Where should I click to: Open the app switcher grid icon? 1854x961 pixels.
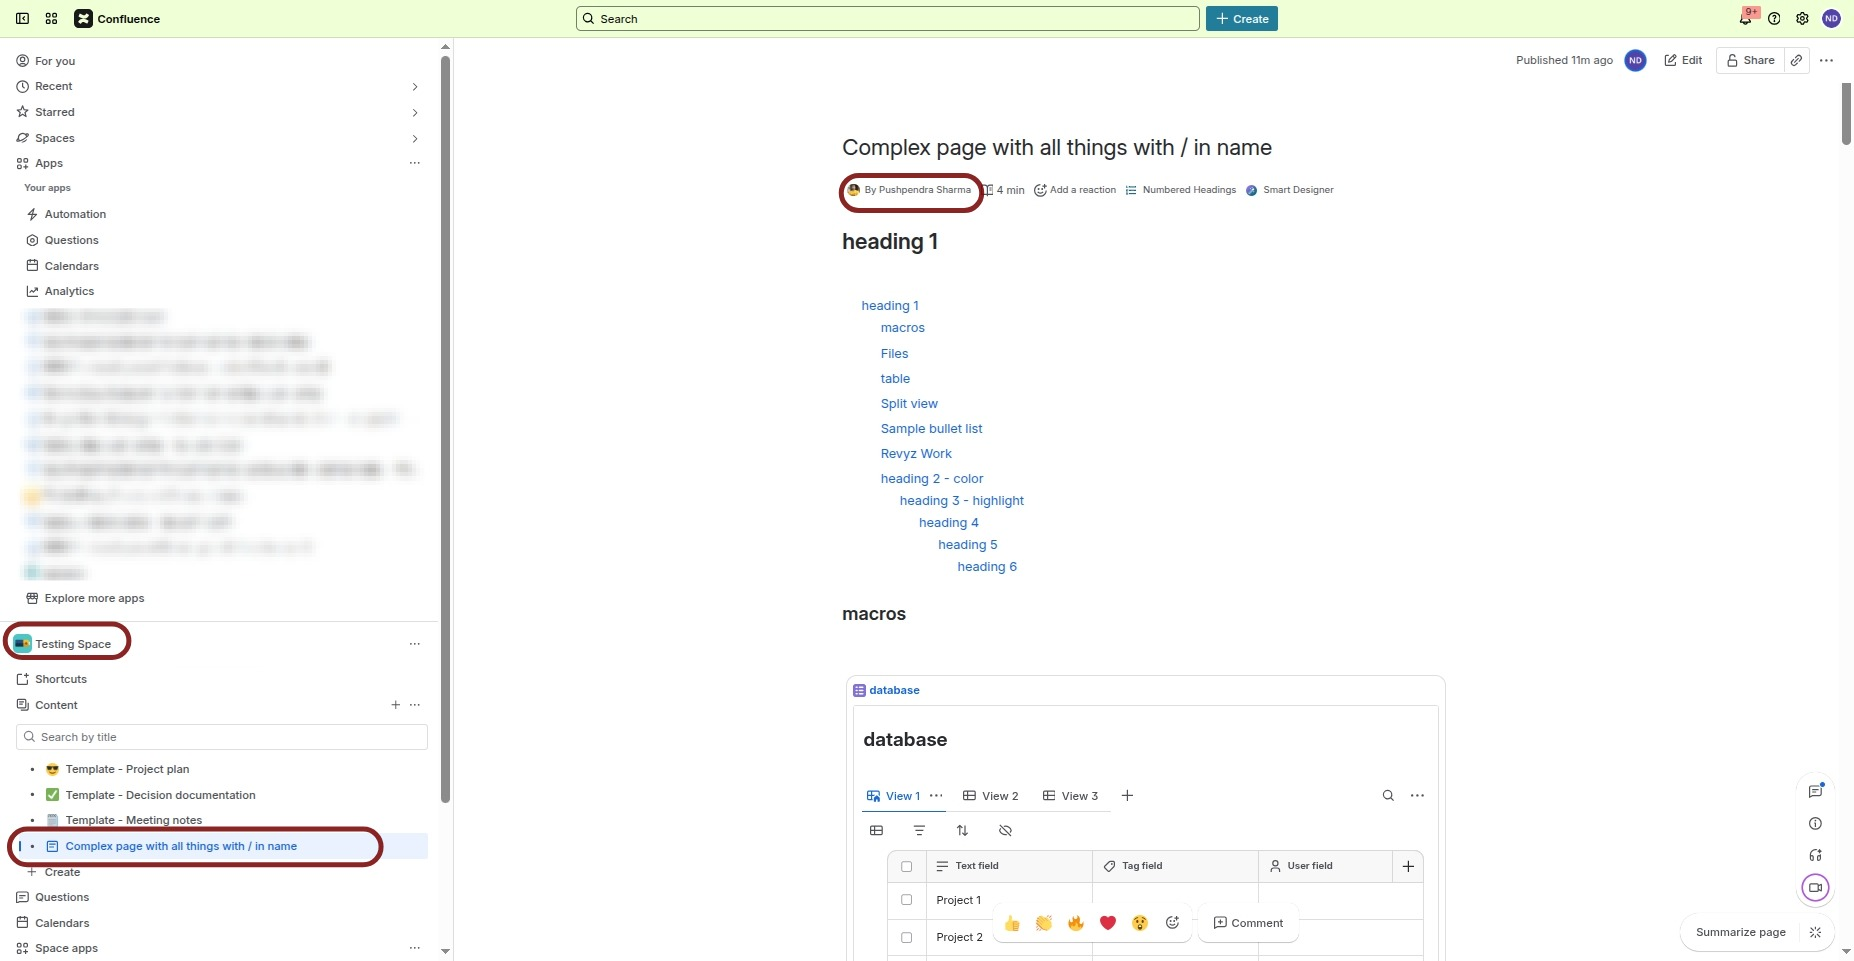(51, 19)
